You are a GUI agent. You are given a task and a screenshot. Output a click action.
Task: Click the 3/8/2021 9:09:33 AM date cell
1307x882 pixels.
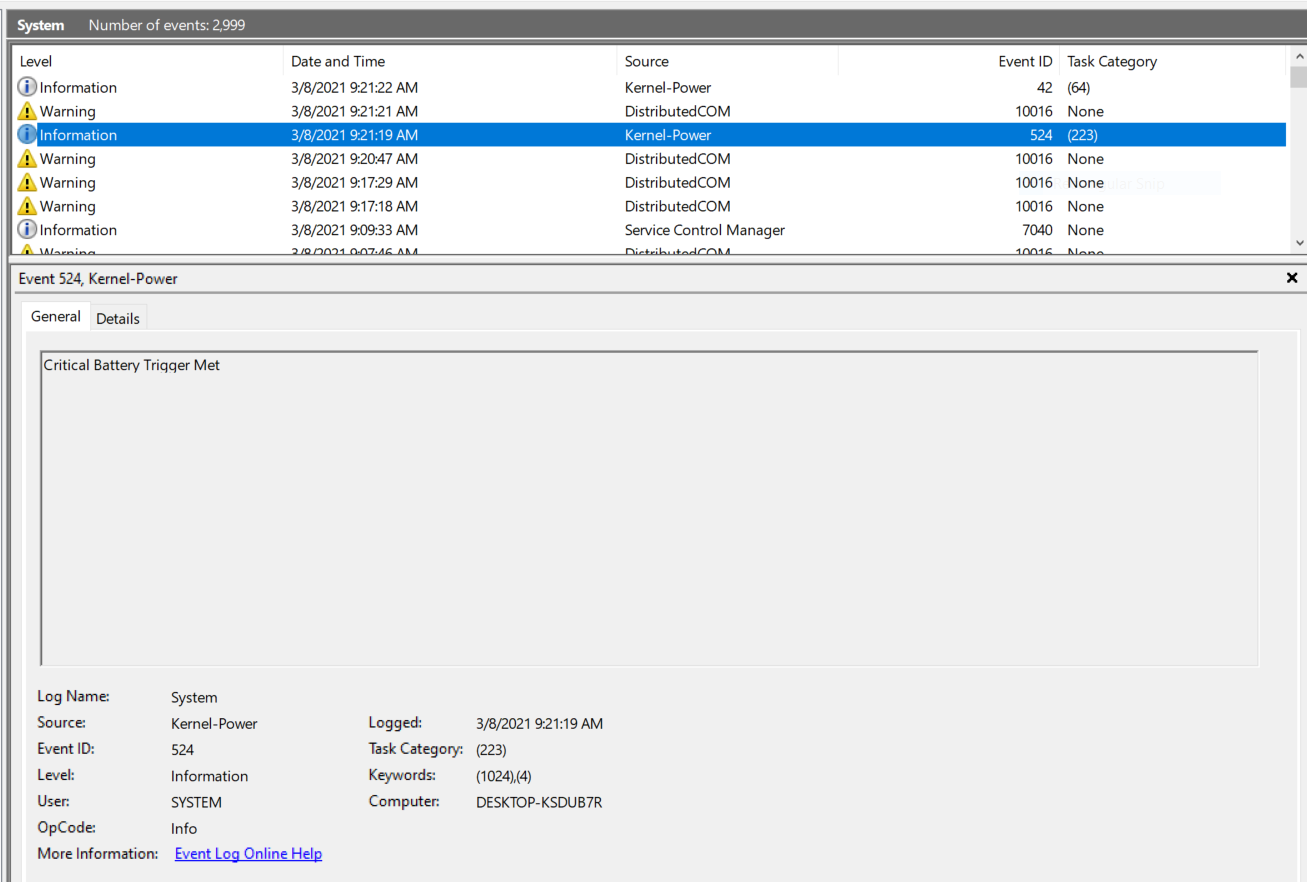click(x=355, y=230)
